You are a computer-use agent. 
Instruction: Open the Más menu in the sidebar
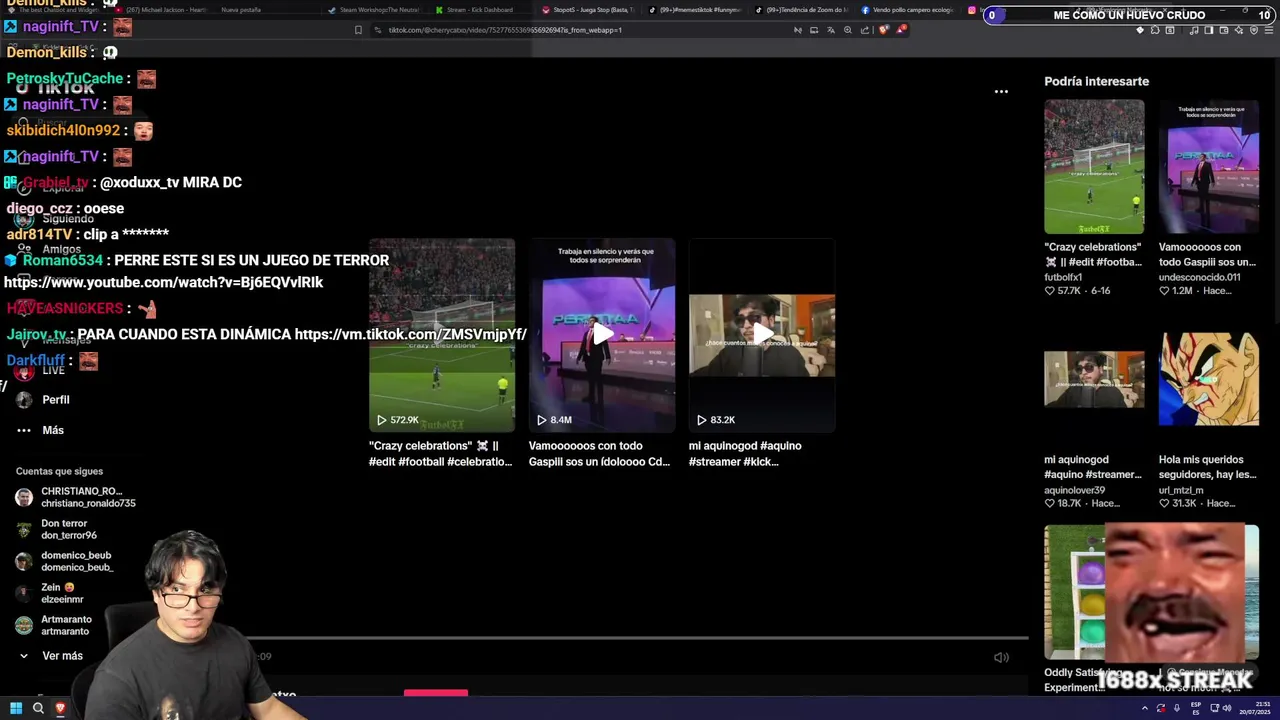[x=40, y=430]
